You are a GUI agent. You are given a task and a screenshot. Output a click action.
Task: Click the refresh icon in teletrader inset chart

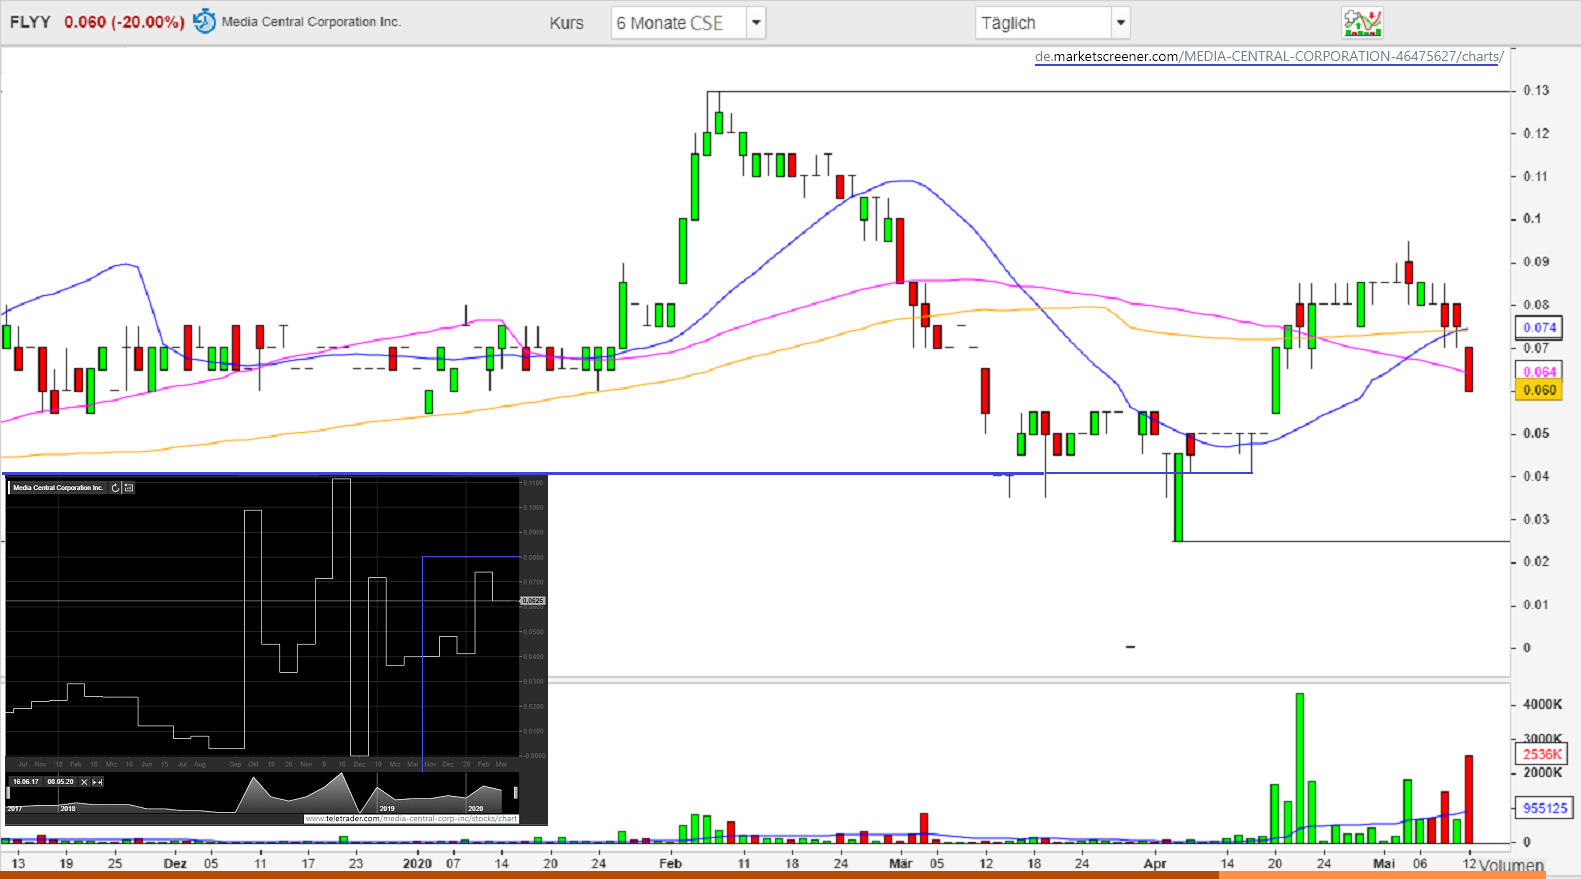[115, 488]
